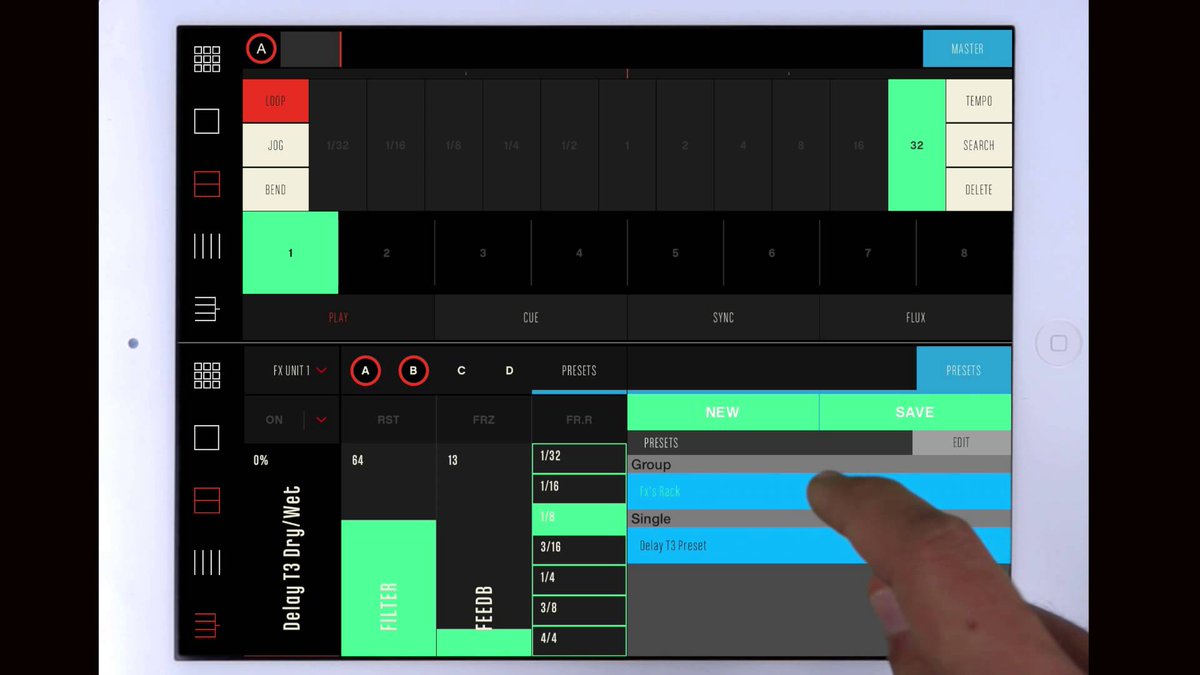Set loop size to 1/4
Viewport: 1200px width, 675px height.
pos(512,145)
